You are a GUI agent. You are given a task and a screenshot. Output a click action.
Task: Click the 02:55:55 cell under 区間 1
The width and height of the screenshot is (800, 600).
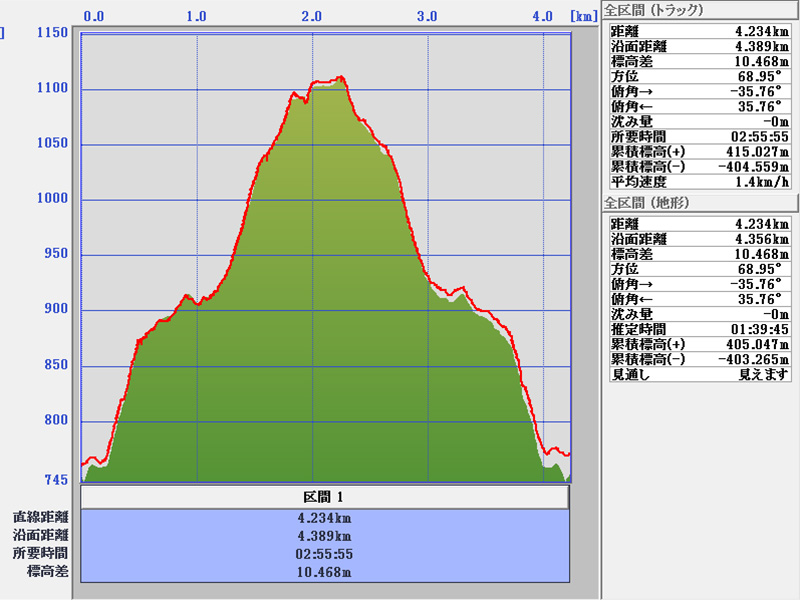pyautogui.click(x=324, y=554)
